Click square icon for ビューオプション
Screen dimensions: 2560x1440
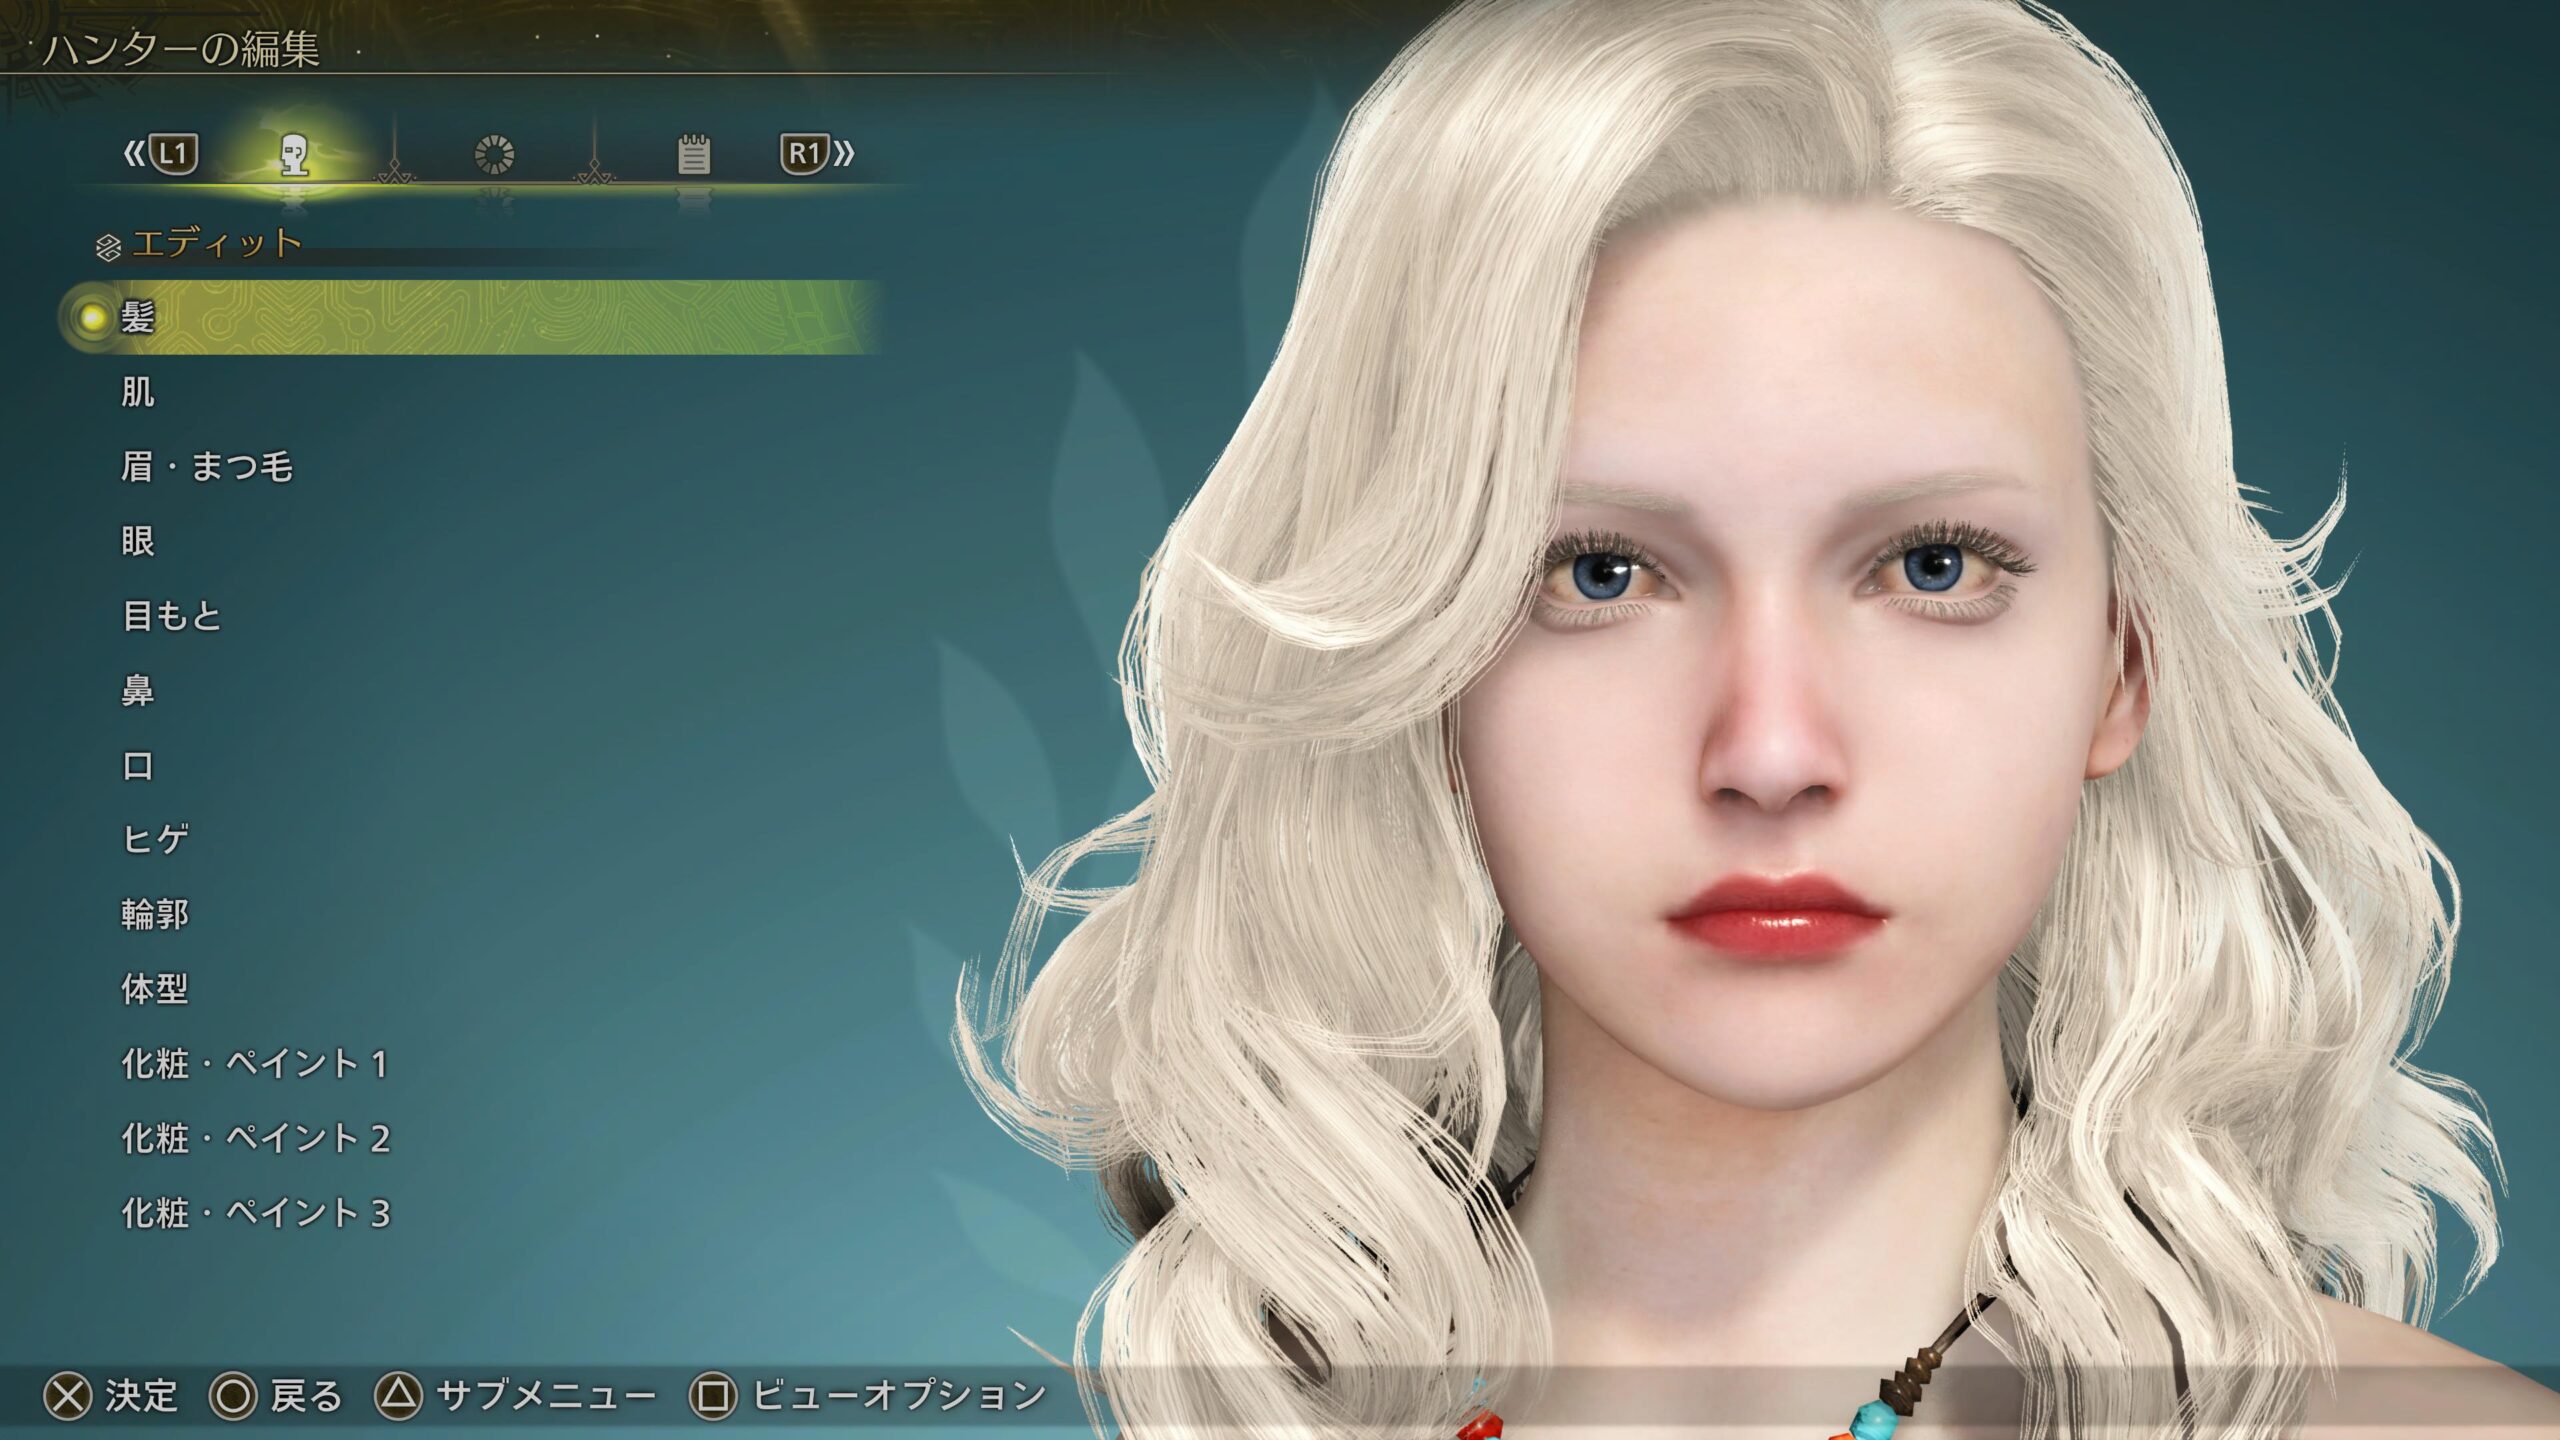713,1396
